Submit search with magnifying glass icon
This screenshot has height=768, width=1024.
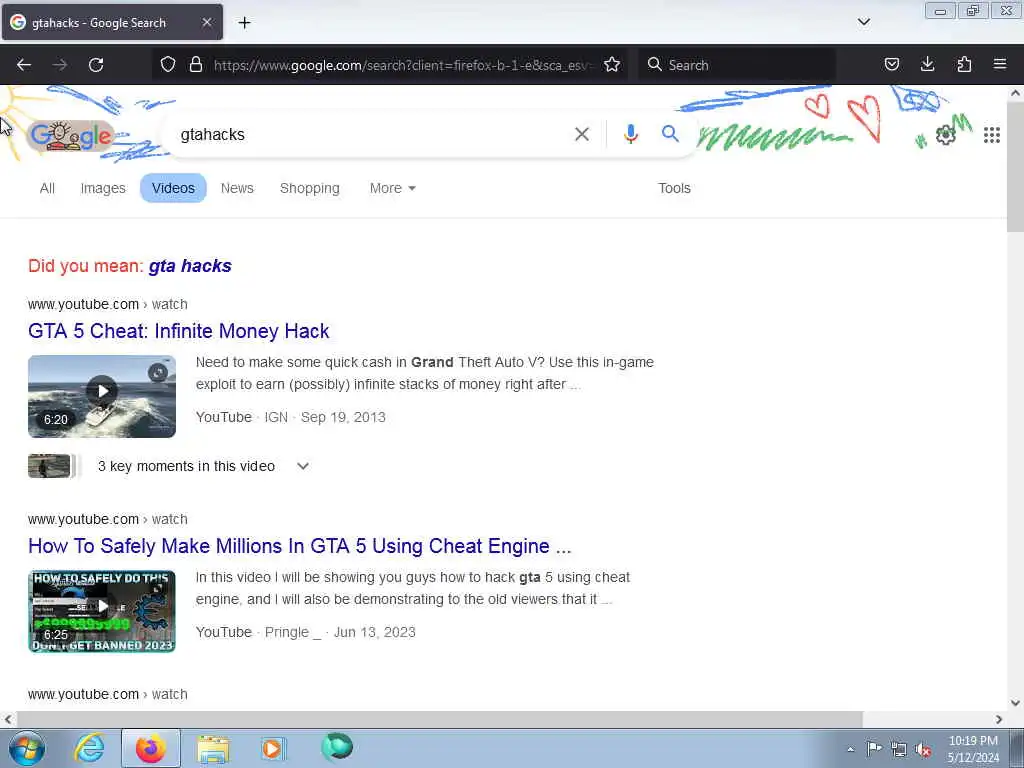click(670, 134)
